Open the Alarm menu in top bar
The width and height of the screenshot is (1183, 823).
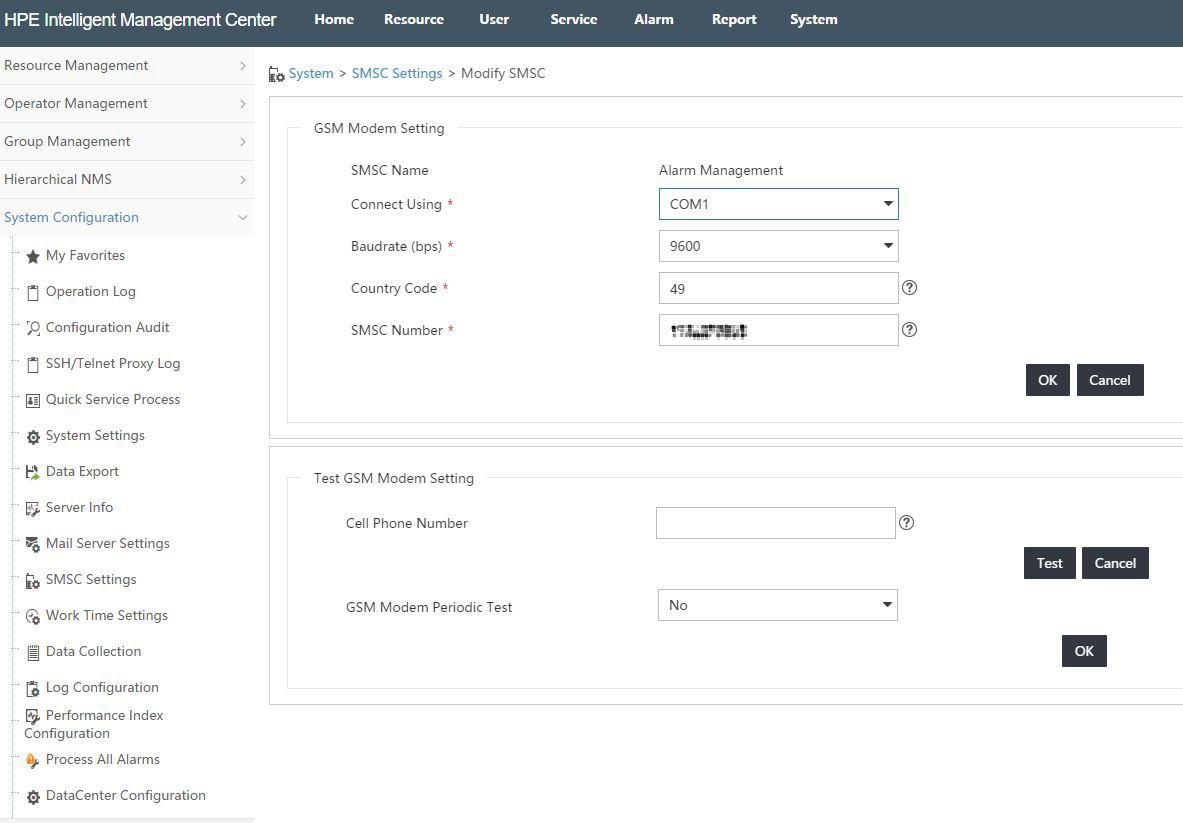pyautogui.click(x=653, y=20)
